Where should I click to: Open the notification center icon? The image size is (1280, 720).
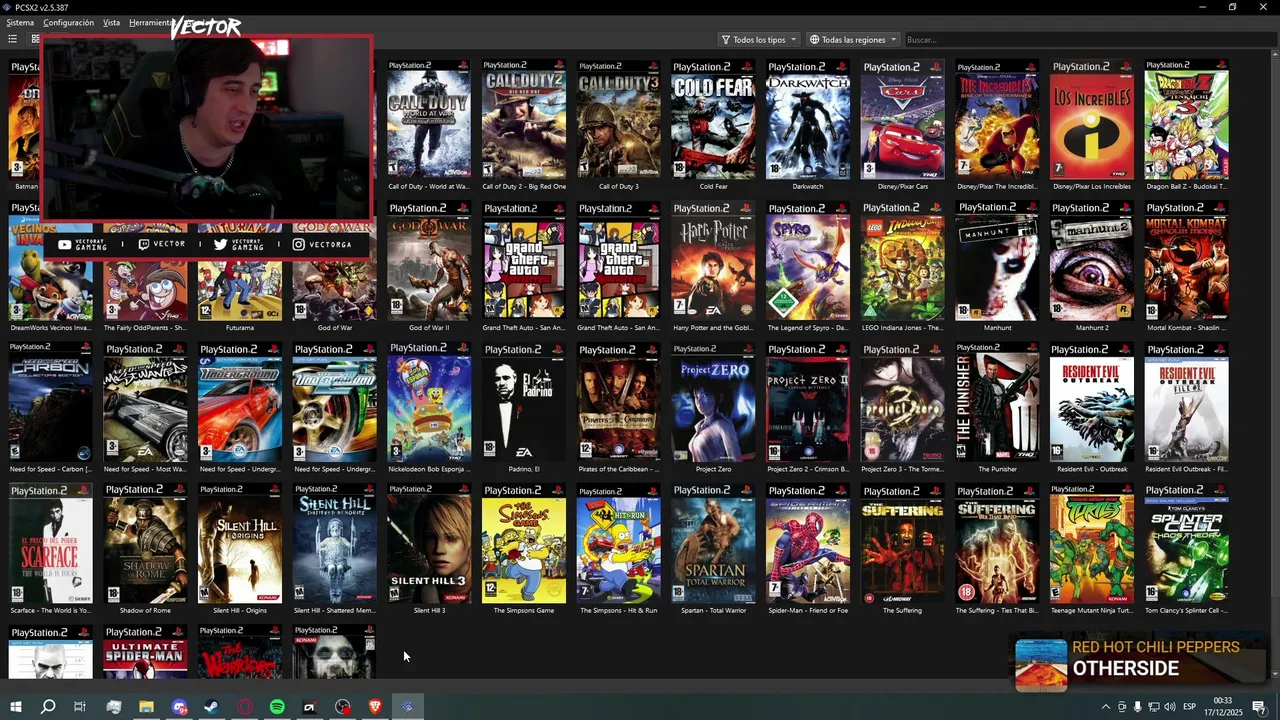click(1259, 707)
